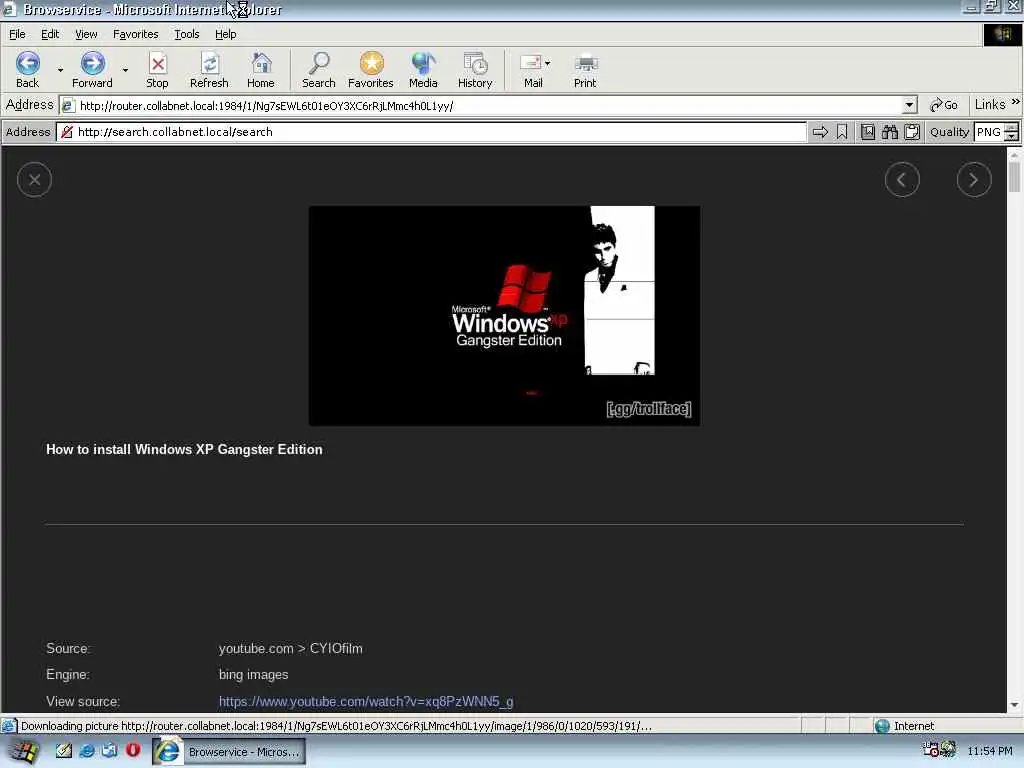Open the Favorites star toolbar button
Image resolution: width=1024 pixels, height=768 pixels.
pyautogui.click(x=371, y=70)
